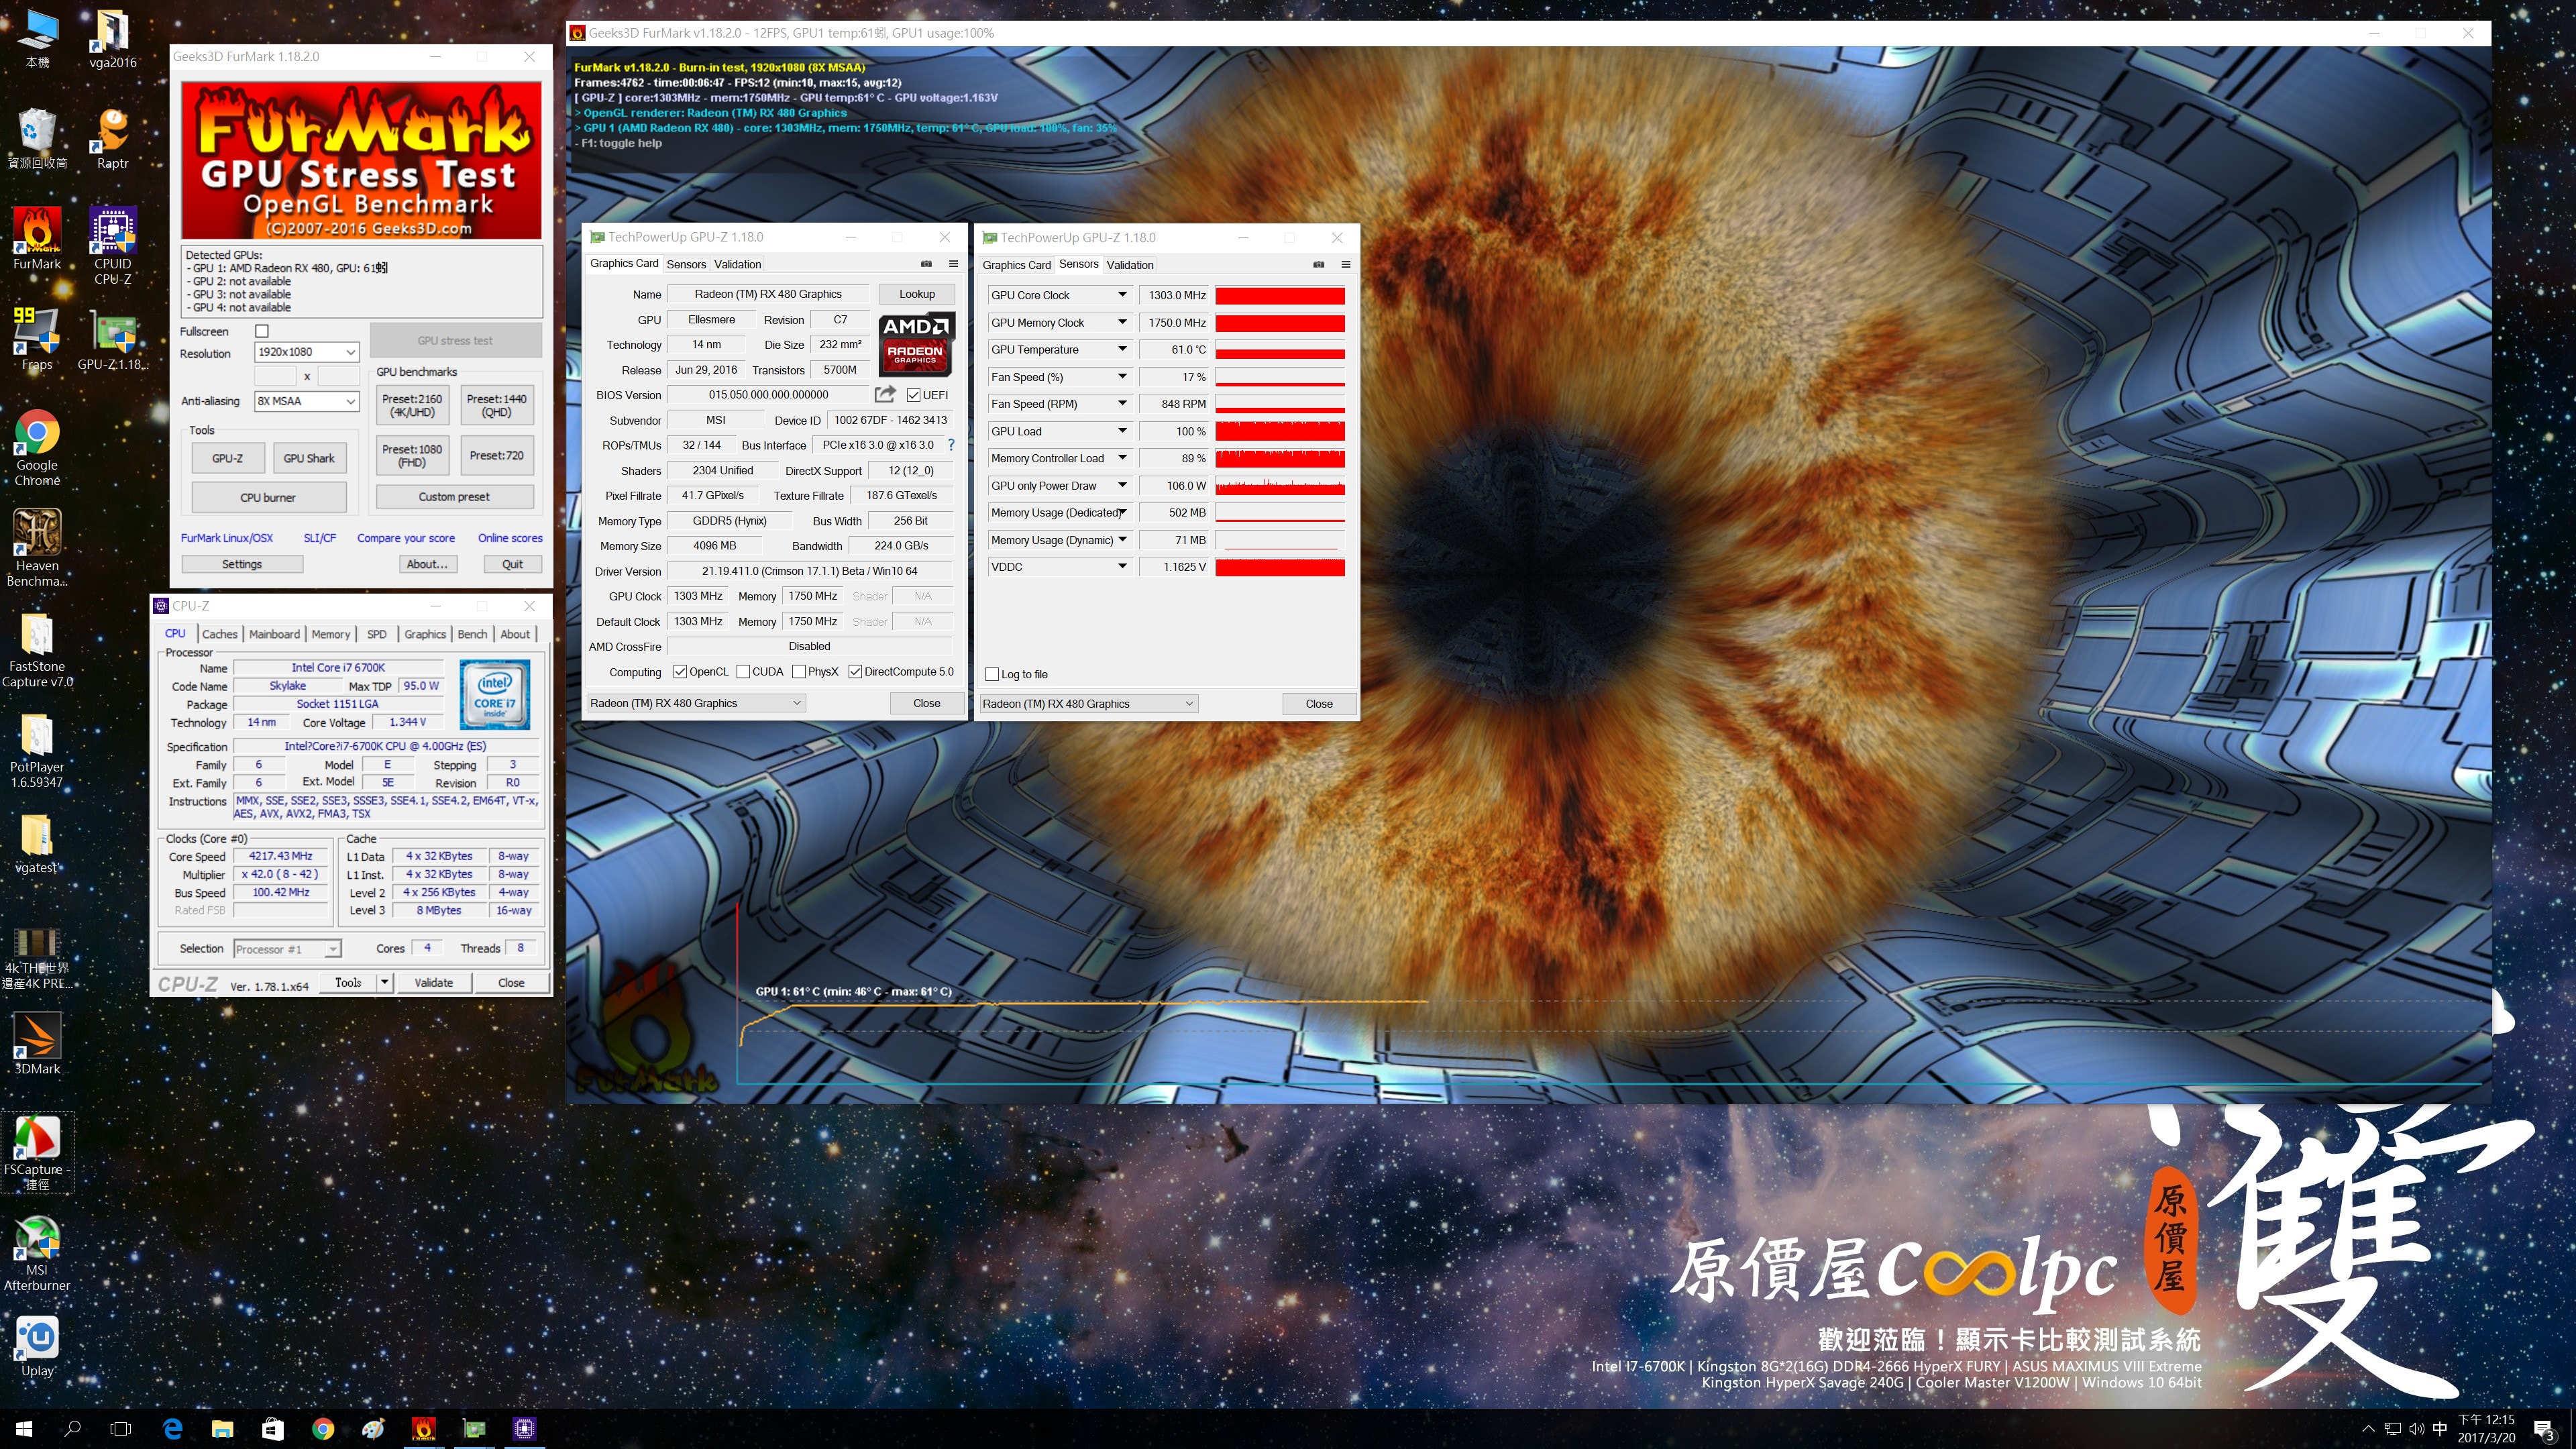Open the CPUID CPU-Z desktop icon
The height and width of the screenshot is (1449, 2576).
(113, 246)
